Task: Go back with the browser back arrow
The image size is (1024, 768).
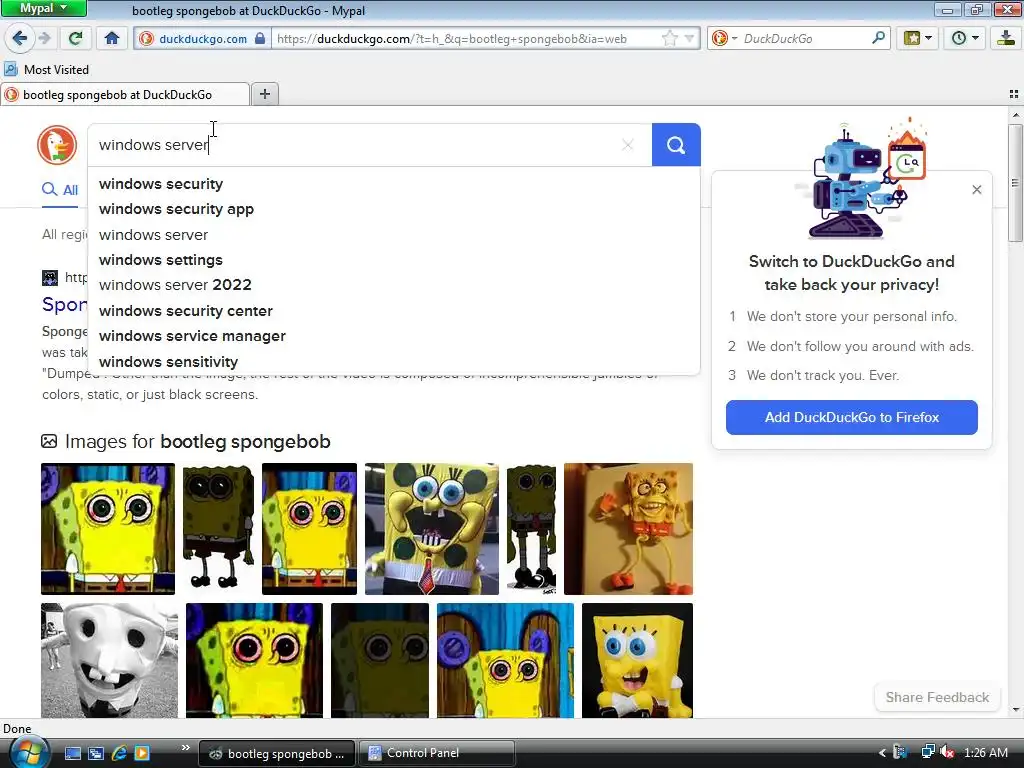Action: pos(20,38)
